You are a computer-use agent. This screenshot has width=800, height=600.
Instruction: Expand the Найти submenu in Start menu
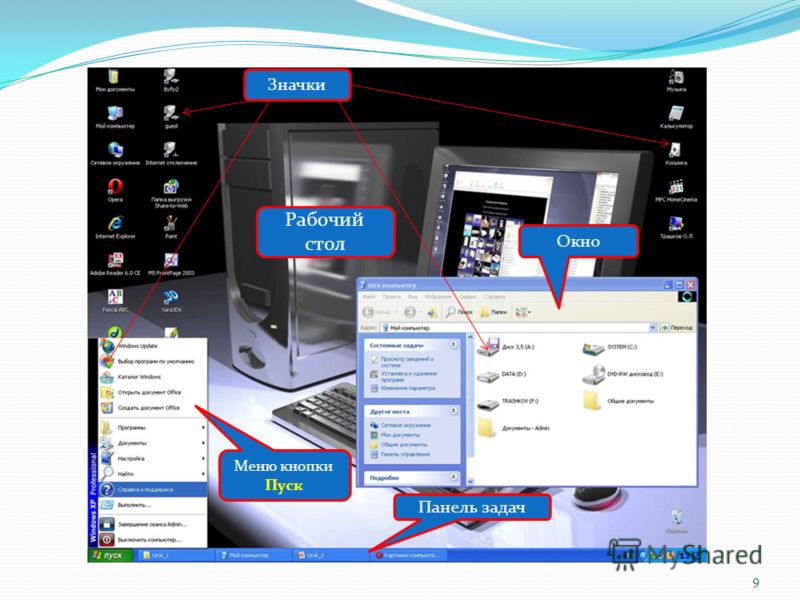(x=153, y=473)
